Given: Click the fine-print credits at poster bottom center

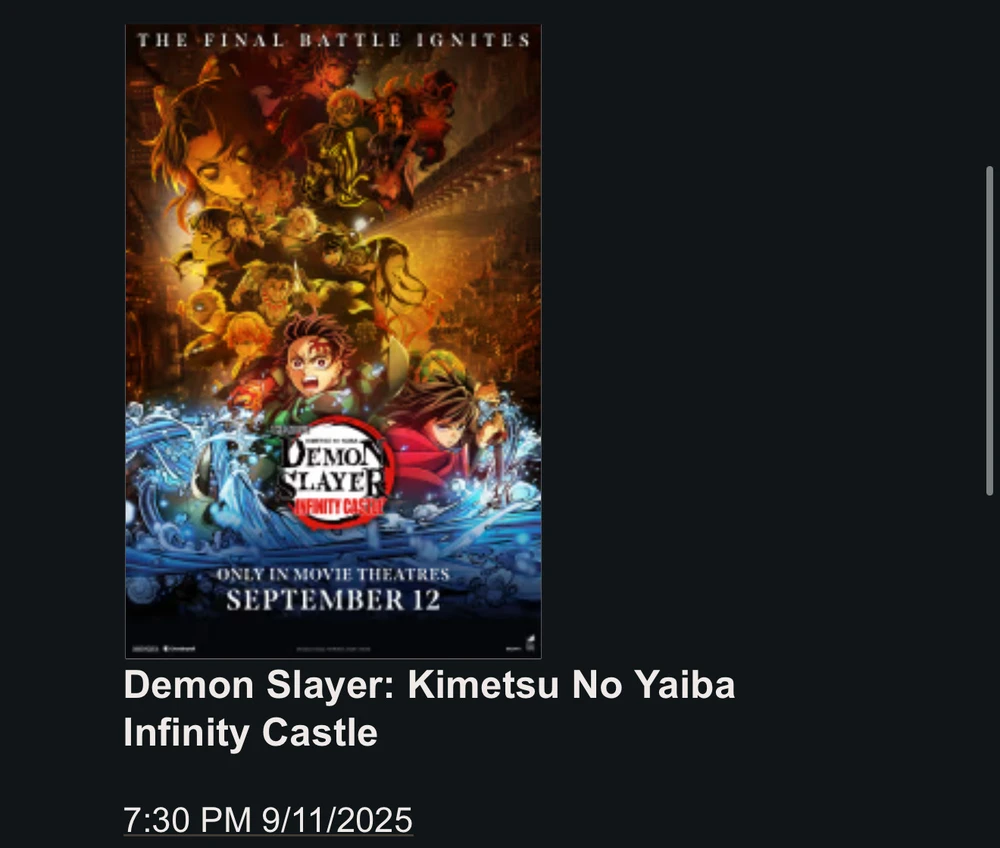Looking at the screenshot, I should point(334,649).
